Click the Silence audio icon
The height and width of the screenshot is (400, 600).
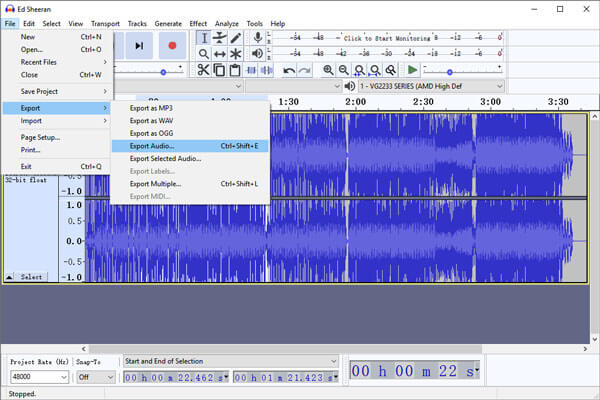click(266, 70)
